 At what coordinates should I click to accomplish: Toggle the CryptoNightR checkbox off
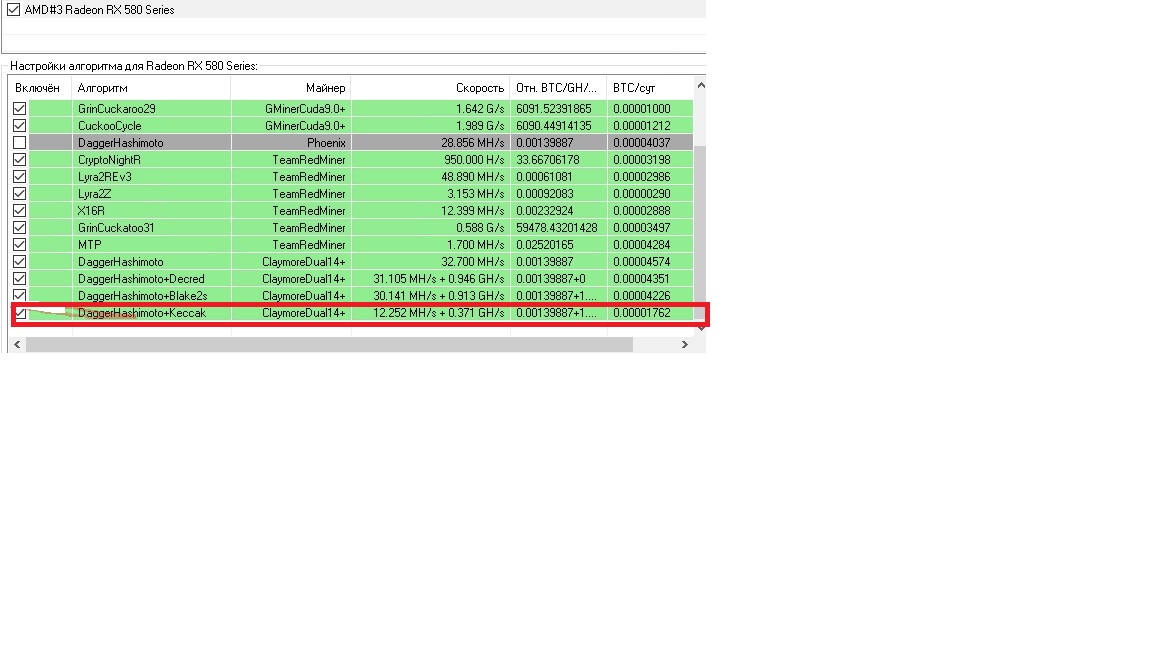pos(18,159)
